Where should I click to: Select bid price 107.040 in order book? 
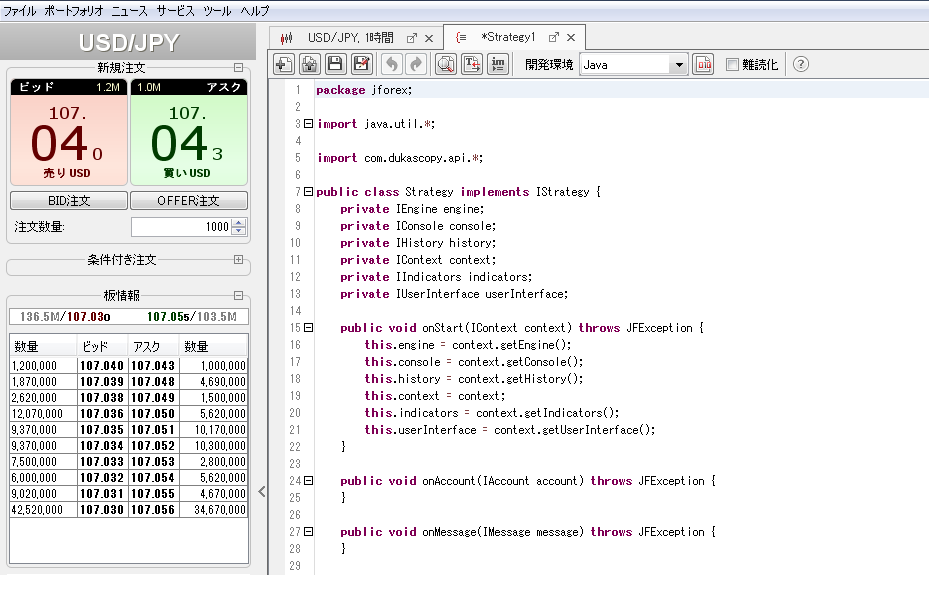(x=102, y=366)
